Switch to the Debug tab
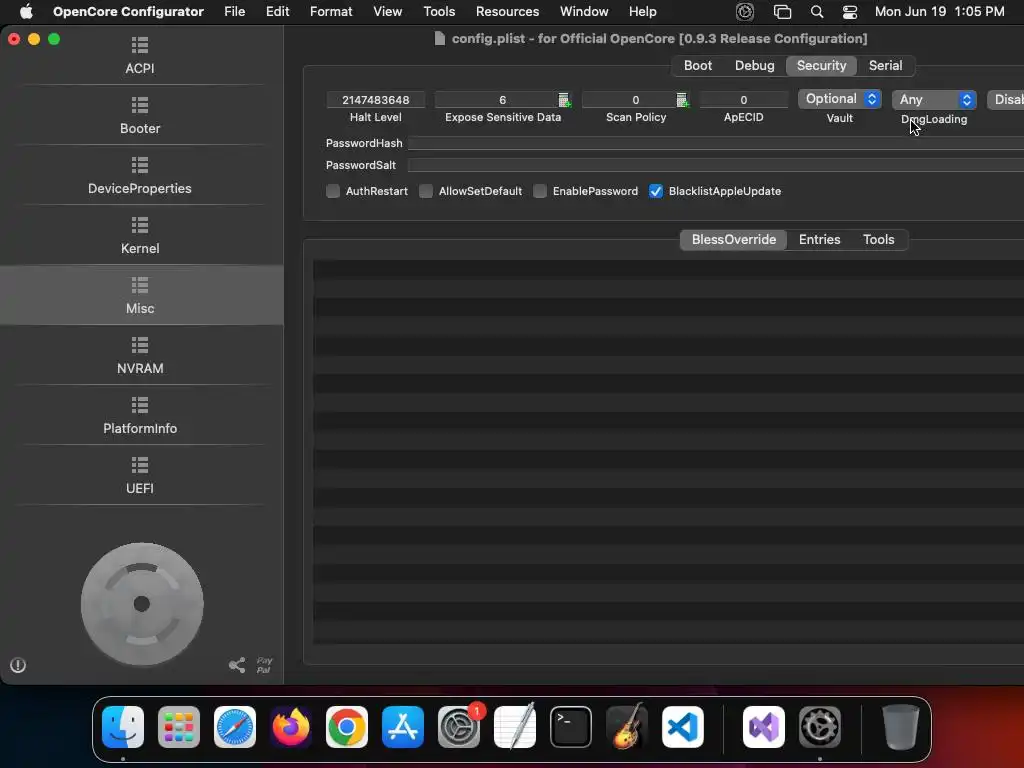Image resolution: width=1024 pixels, height=768 pixels. pyautogui.click(x=754, y=66)
